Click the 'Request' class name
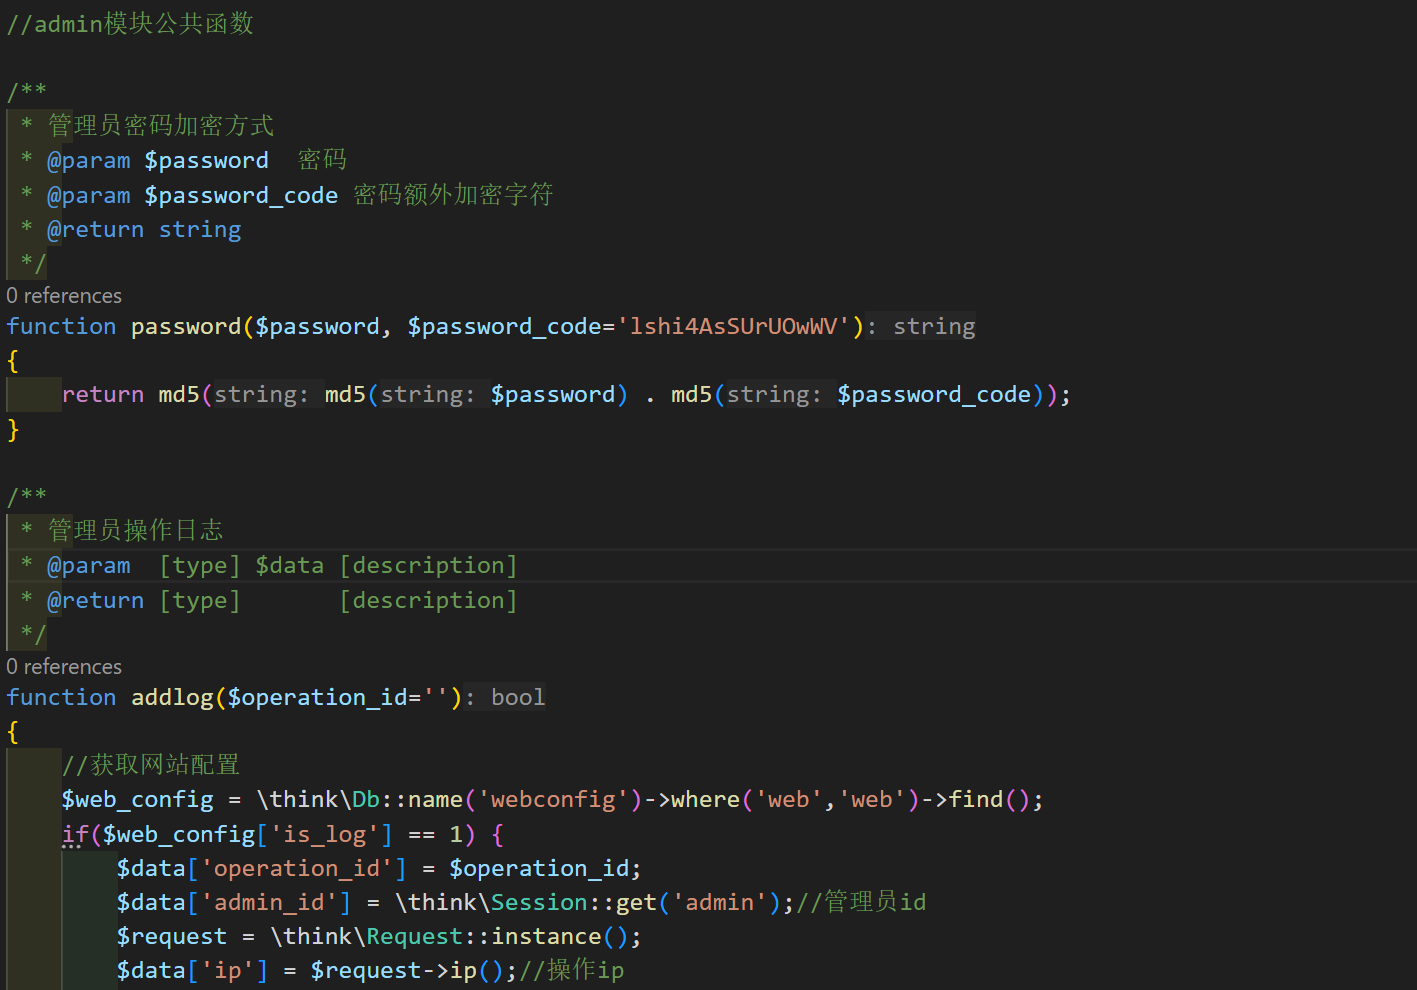Viewport: 1417px width, 990px height. [415, 936]
